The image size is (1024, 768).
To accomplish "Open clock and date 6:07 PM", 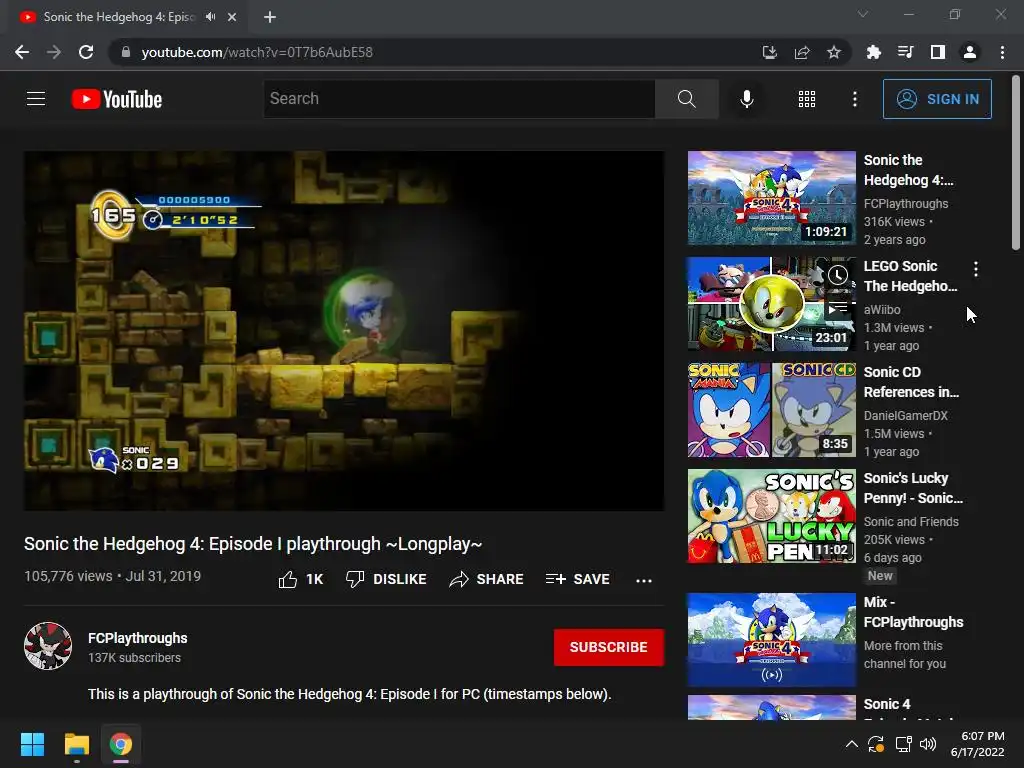I will [978, 744].
